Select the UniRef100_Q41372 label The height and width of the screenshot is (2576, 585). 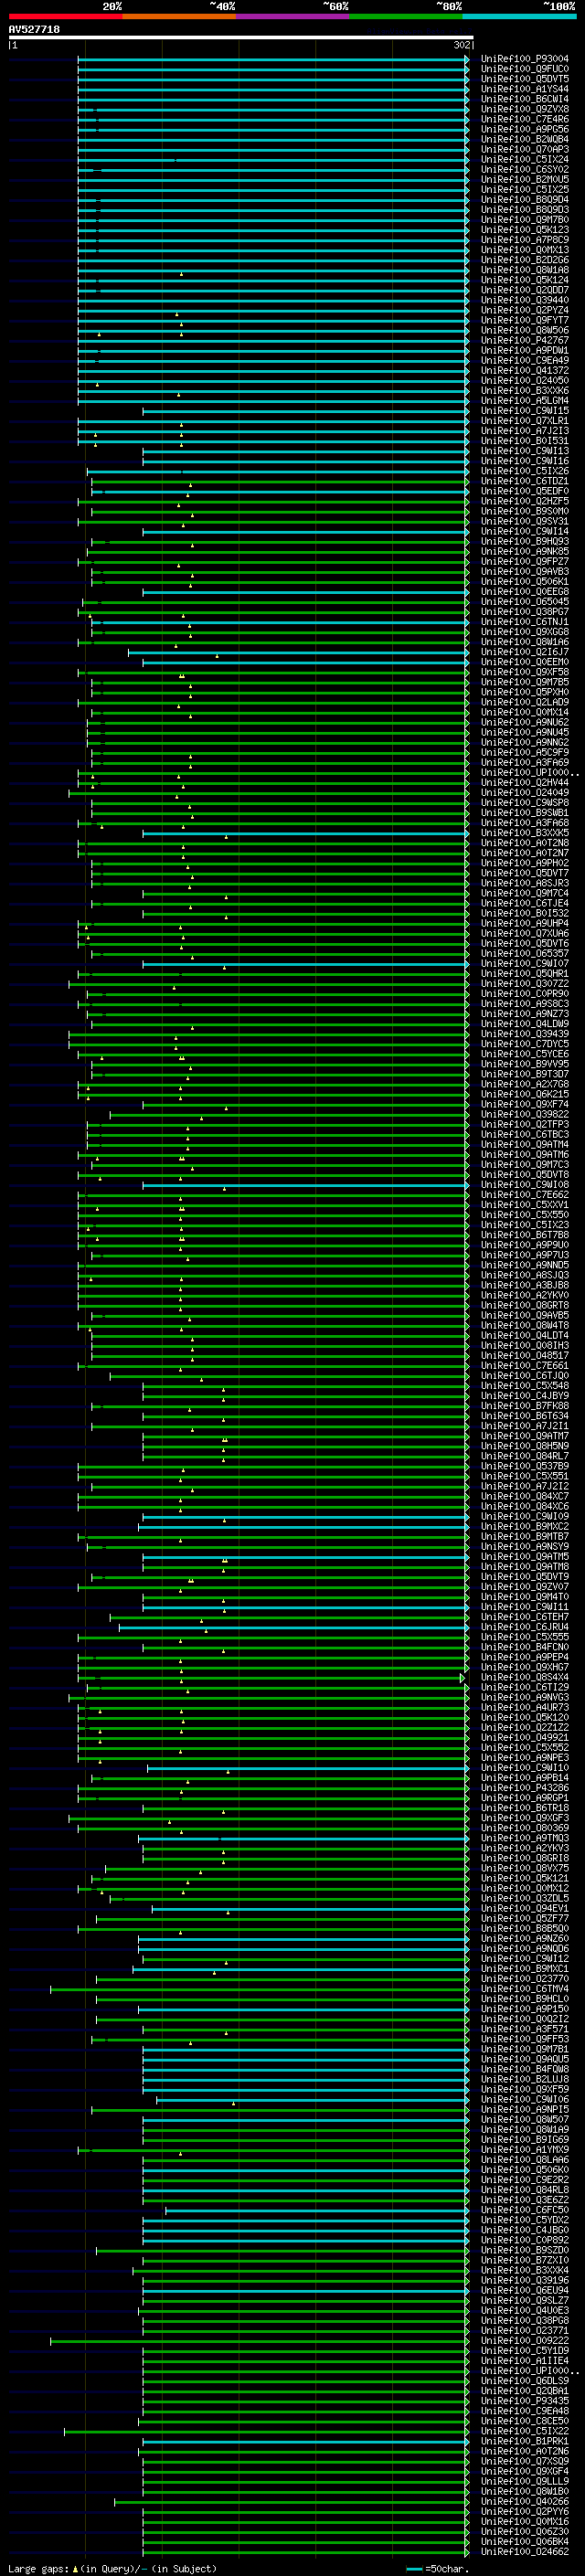click(x=524, y=371)
